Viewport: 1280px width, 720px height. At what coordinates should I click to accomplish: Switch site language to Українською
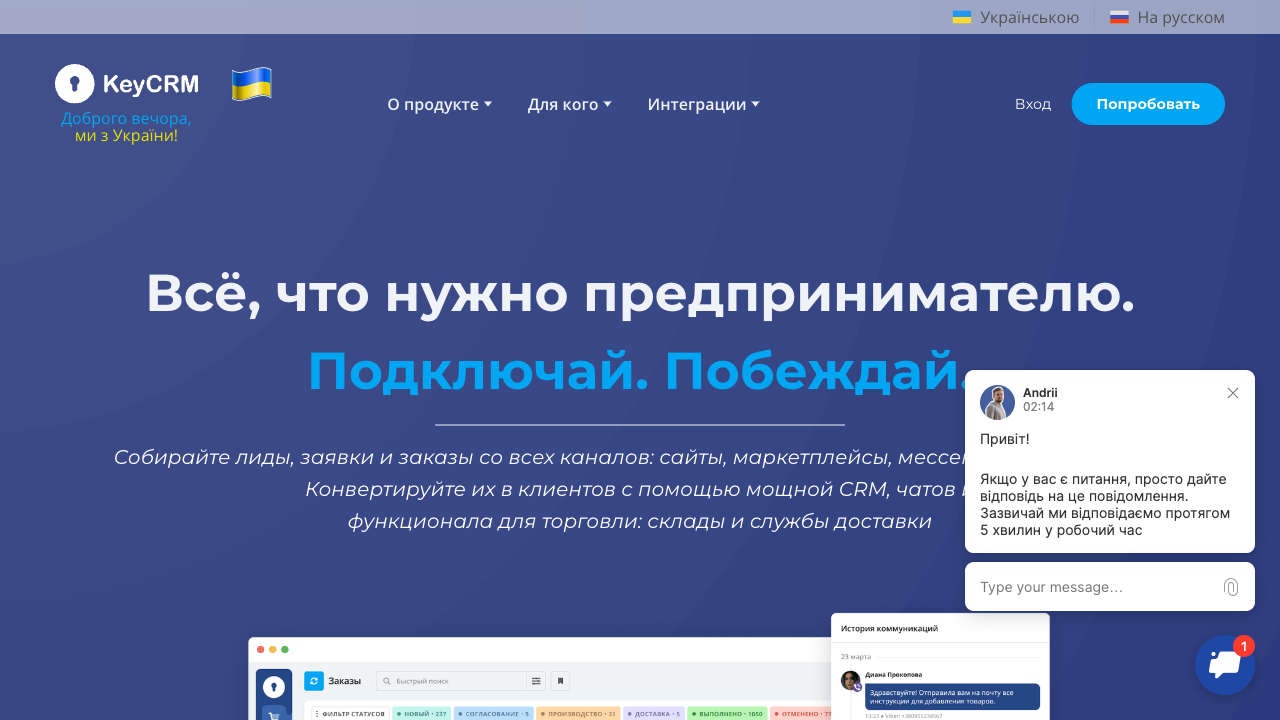pos(1016,17)
